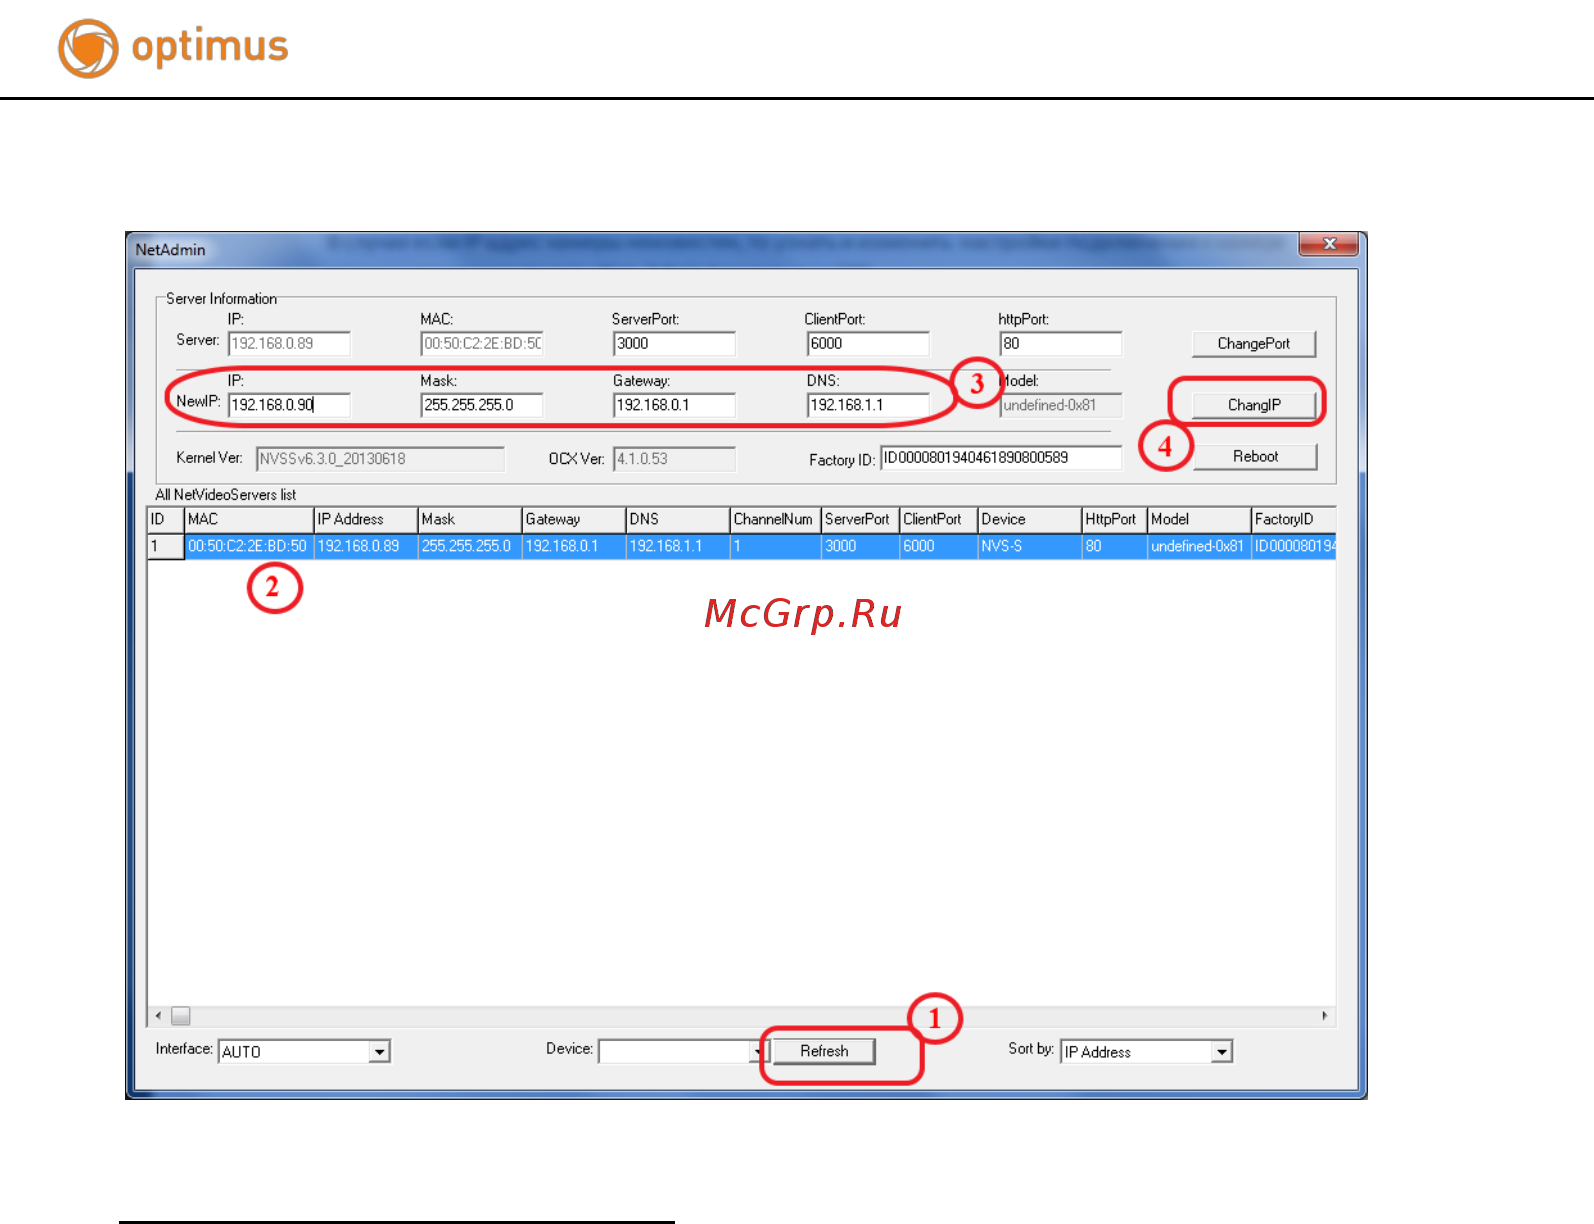This screenshot has width=1594, height=1224.
Task: Click the Reboot button
Action: pyautogui.click(x=1254, y=456)
